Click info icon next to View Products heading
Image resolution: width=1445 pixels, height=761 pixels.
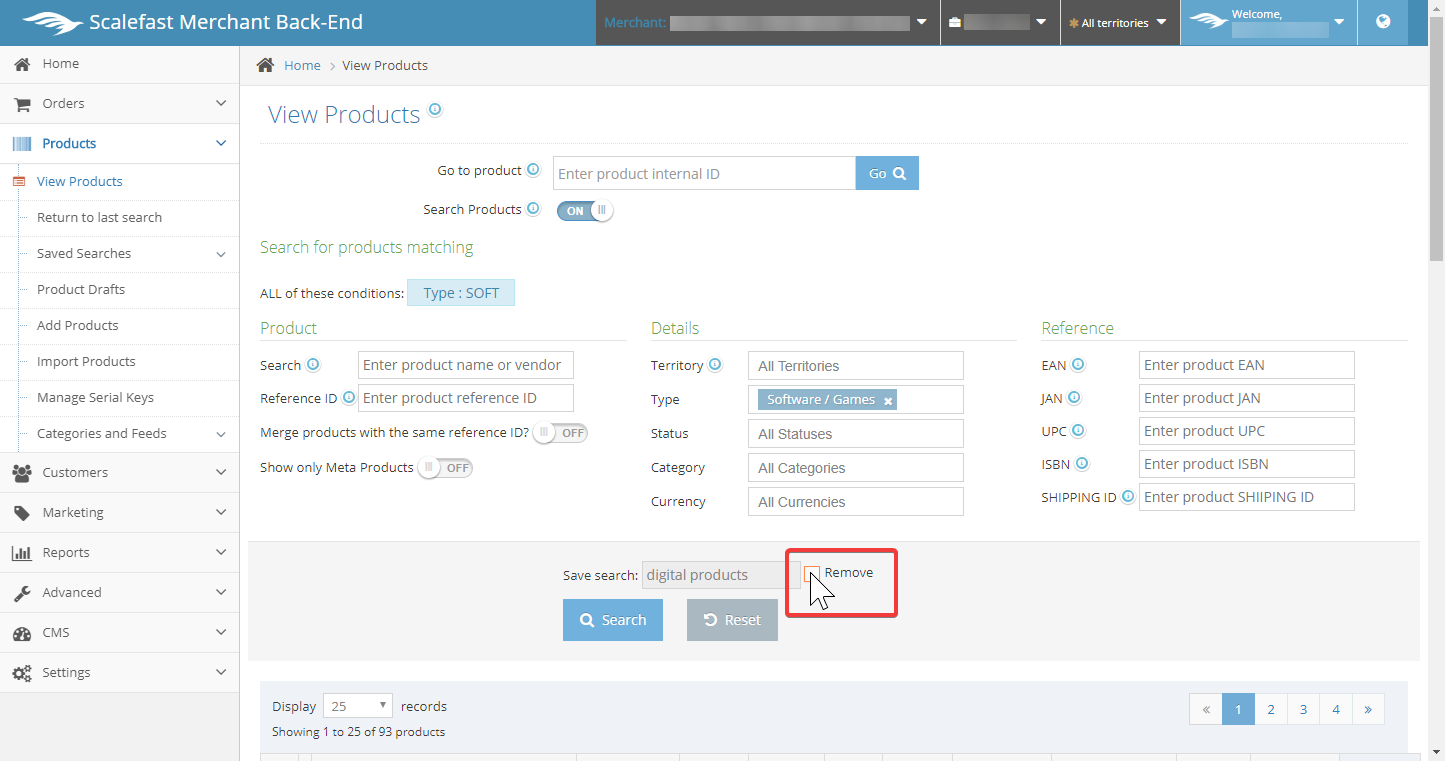435,110
